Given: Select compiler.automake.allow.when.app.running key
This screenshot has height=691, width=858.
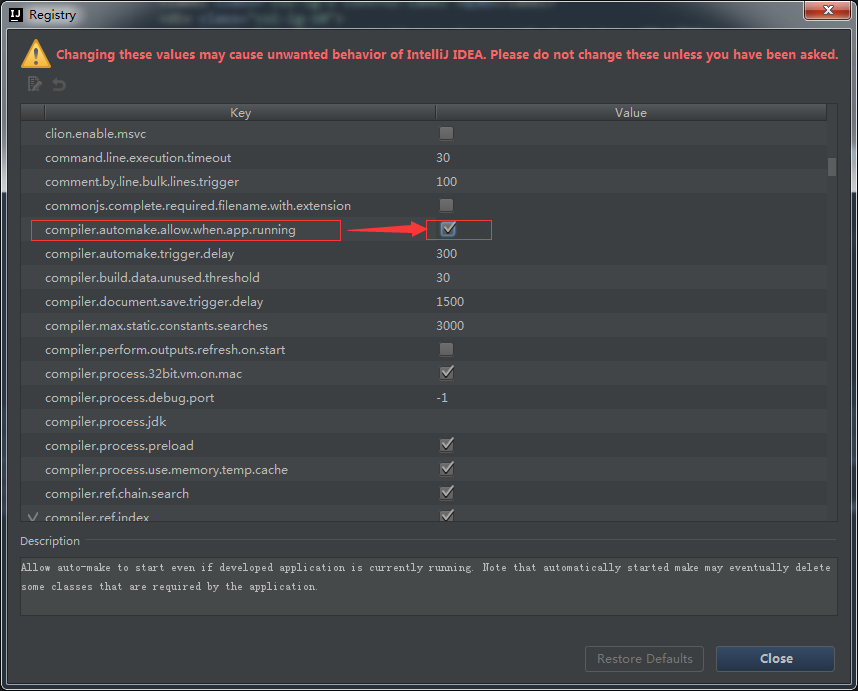Looking at the screenshot, I should click(170, 230).
